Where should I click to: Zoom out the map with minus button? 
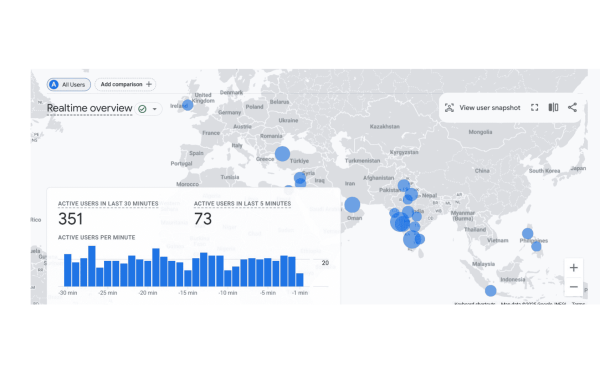click(574, 287)
